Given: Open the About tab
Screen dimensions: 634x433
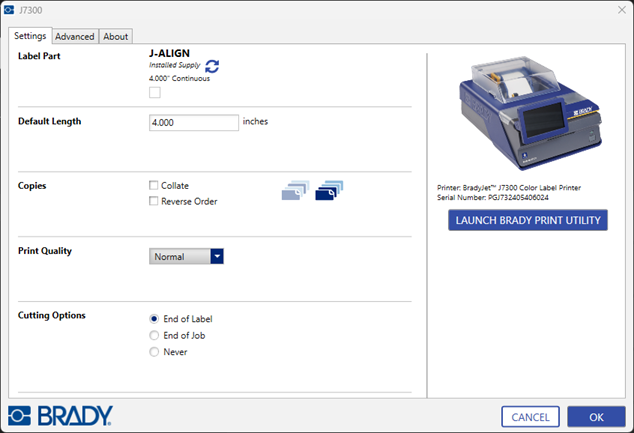Looking at the screenshot, I should [116, 37].
